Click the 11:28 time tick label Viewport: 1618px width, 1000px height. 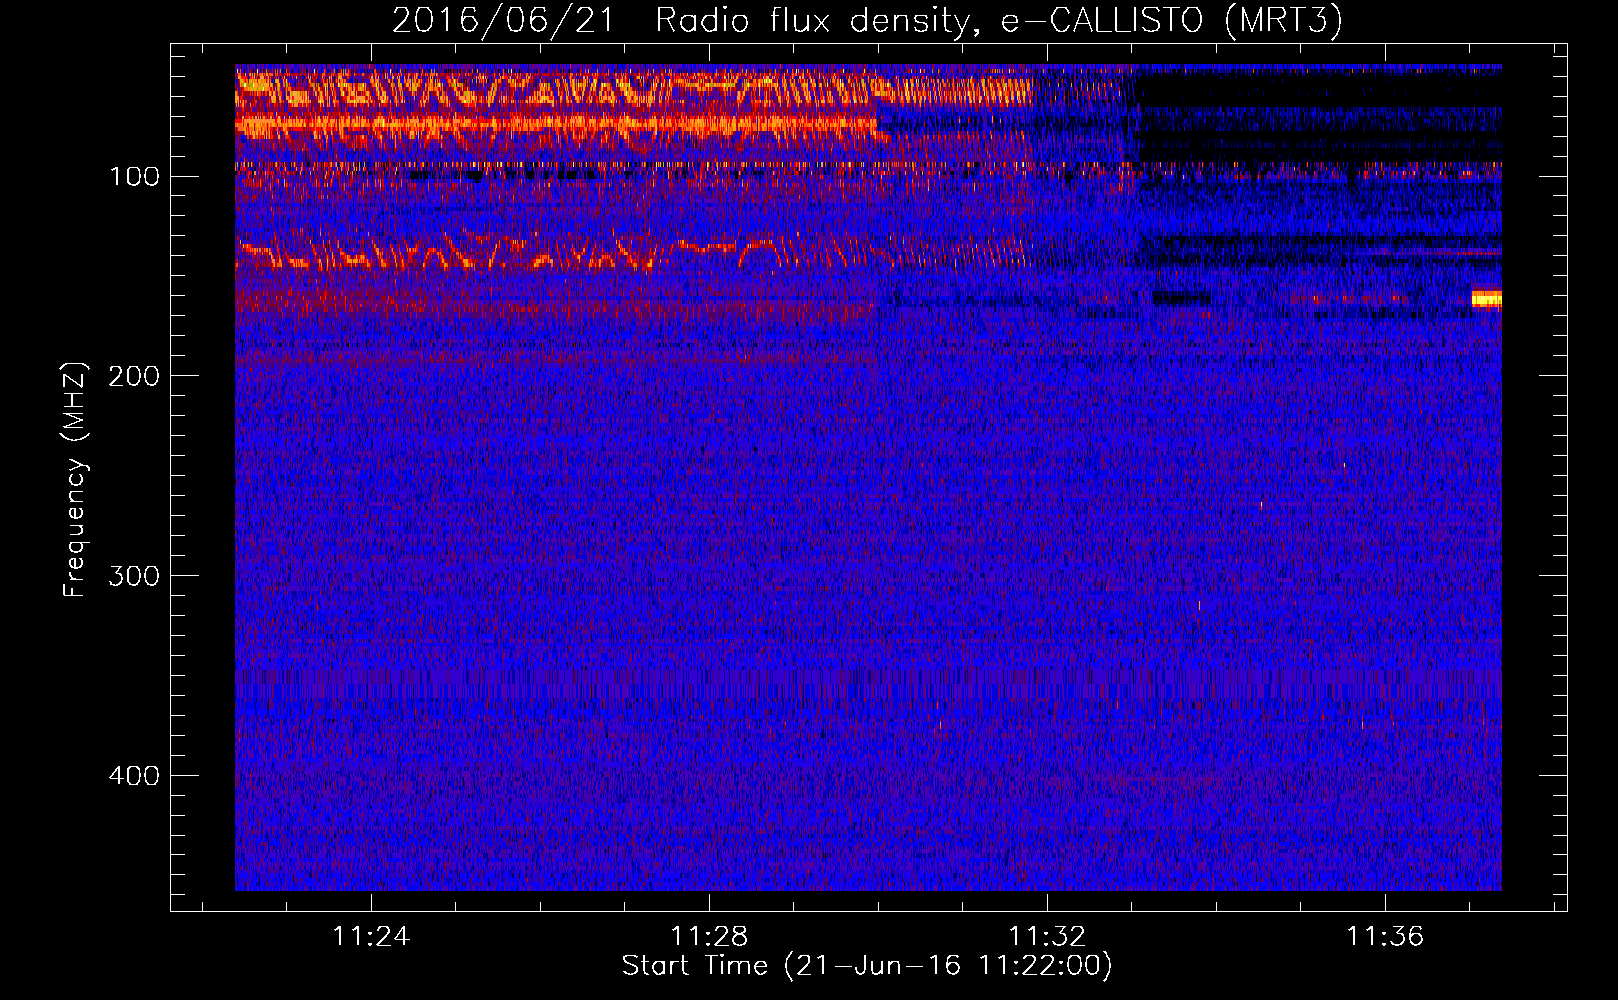pyautogui.click(x=709, y=937)
